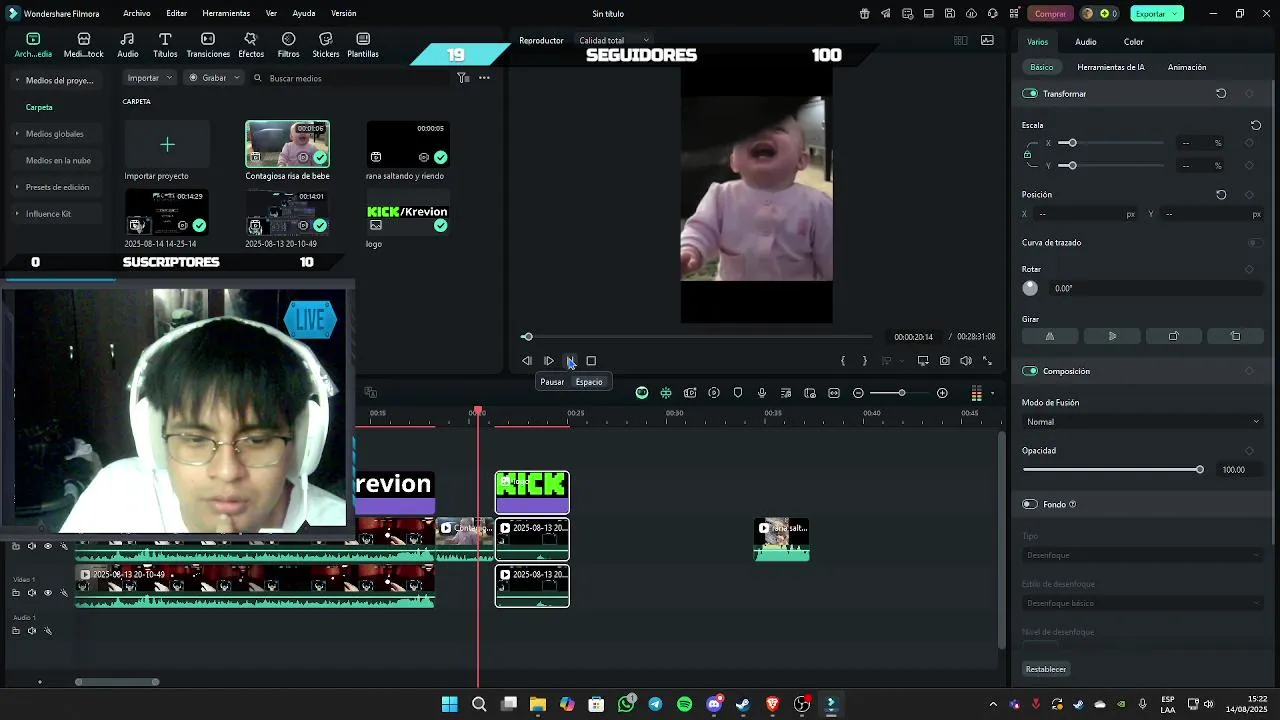Open the Plantillas panel

pos(362,45)
